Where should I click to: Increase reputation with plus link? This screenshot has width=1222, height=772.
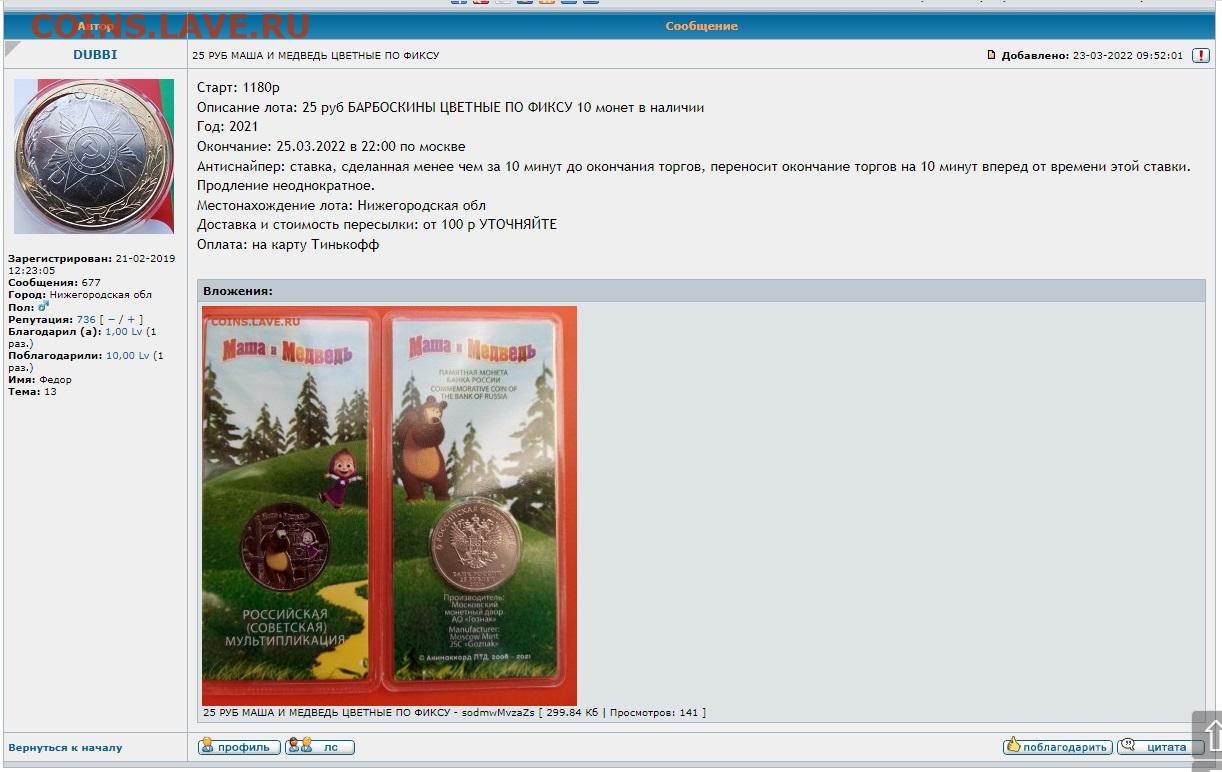pos(130,320)
